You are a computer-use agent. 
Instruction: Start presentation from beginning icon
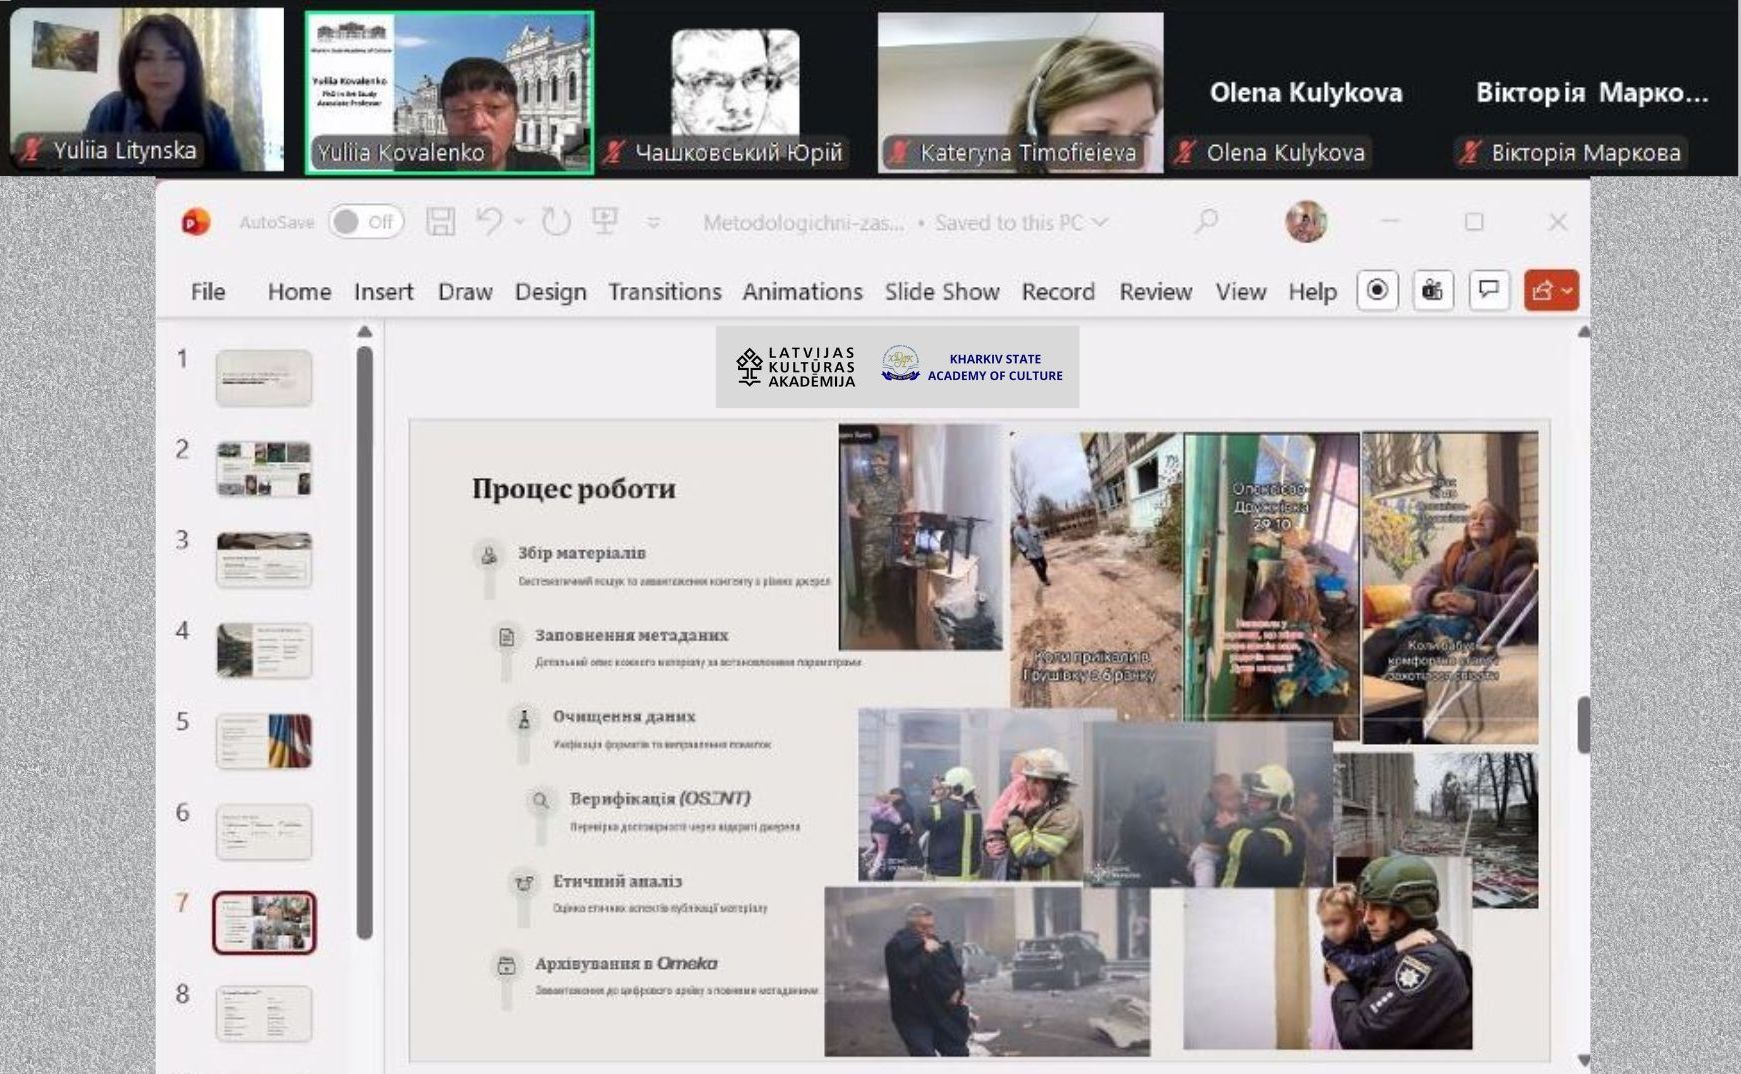(605, 221)
